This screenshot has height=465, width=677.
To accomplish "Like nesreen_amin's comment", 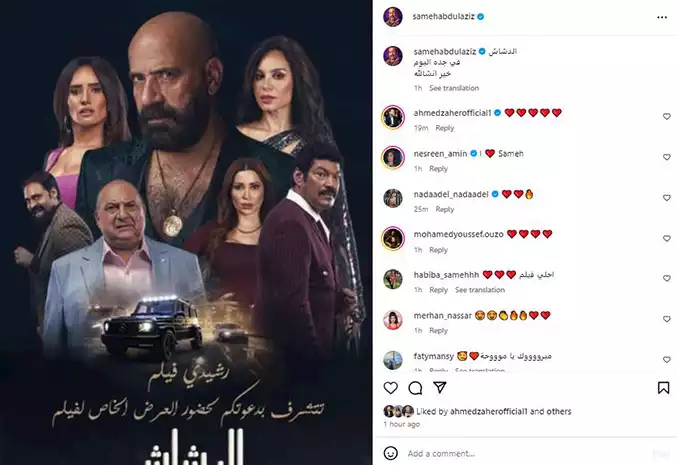I will [x=667, y=157].
